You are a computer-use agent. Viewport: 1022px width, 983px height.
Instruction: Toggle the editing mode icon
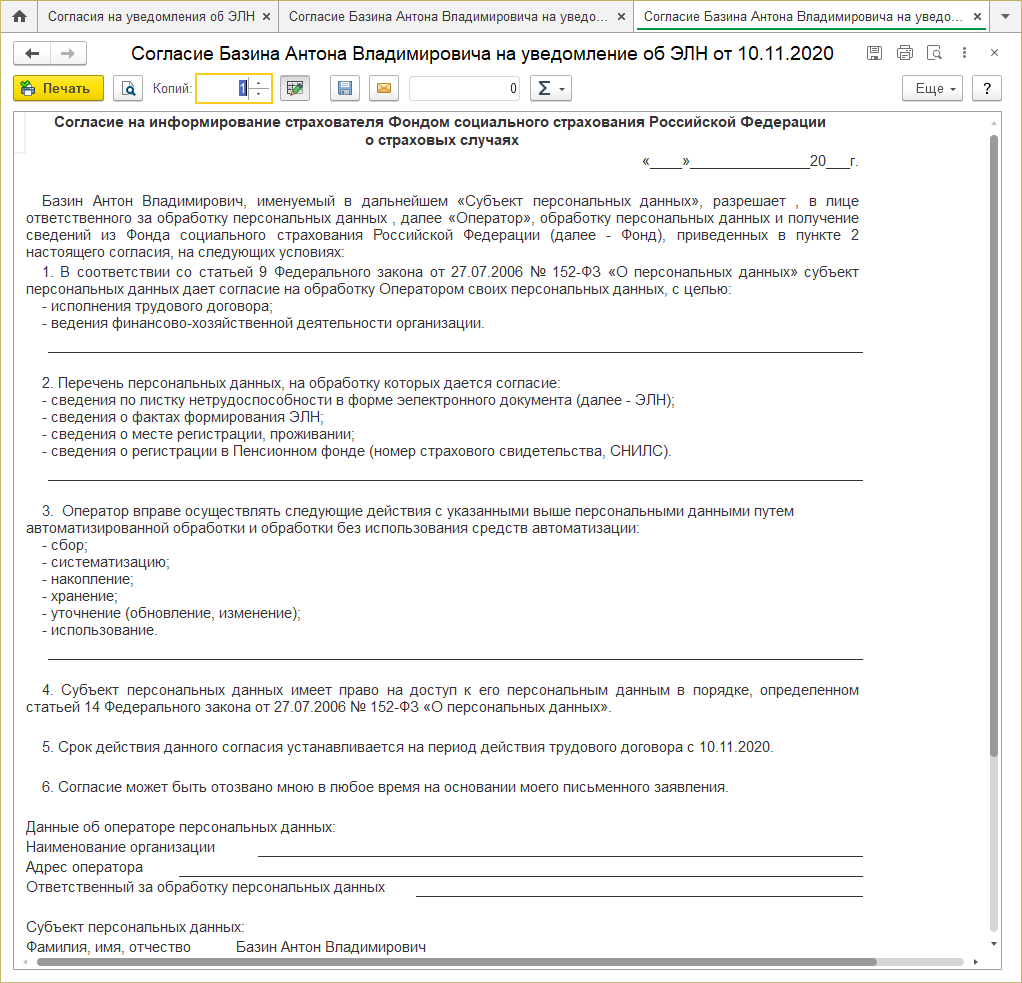coord(295,88)
